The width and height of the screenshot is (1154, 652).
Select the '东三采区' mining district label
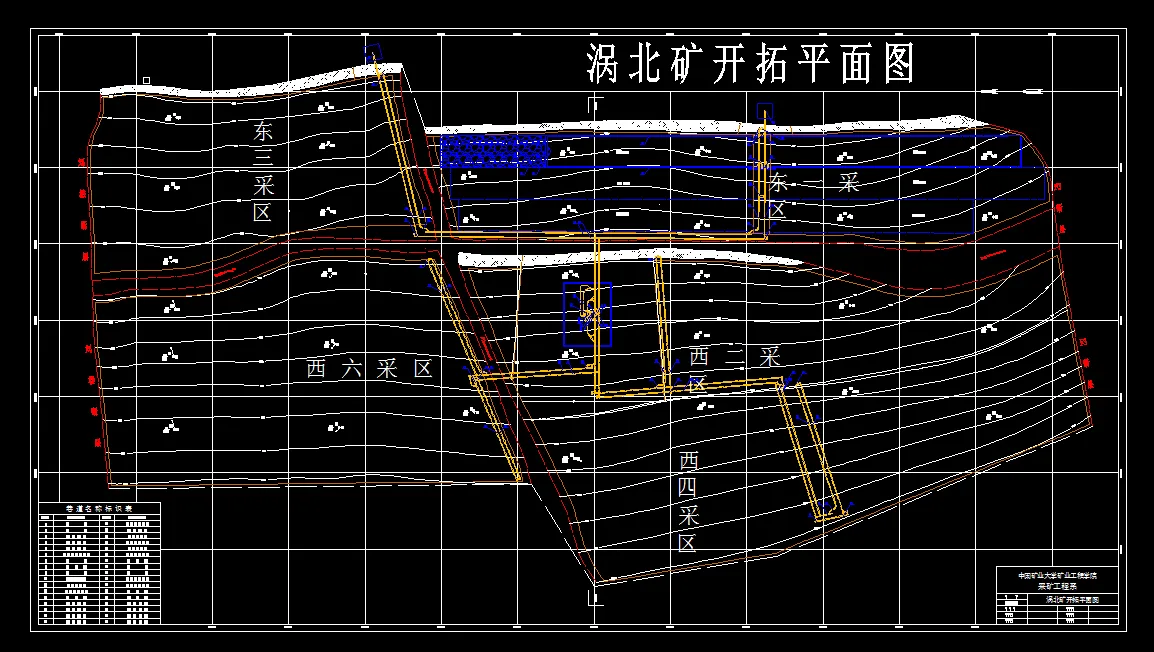pyautogui.click(x=263, y=171)
